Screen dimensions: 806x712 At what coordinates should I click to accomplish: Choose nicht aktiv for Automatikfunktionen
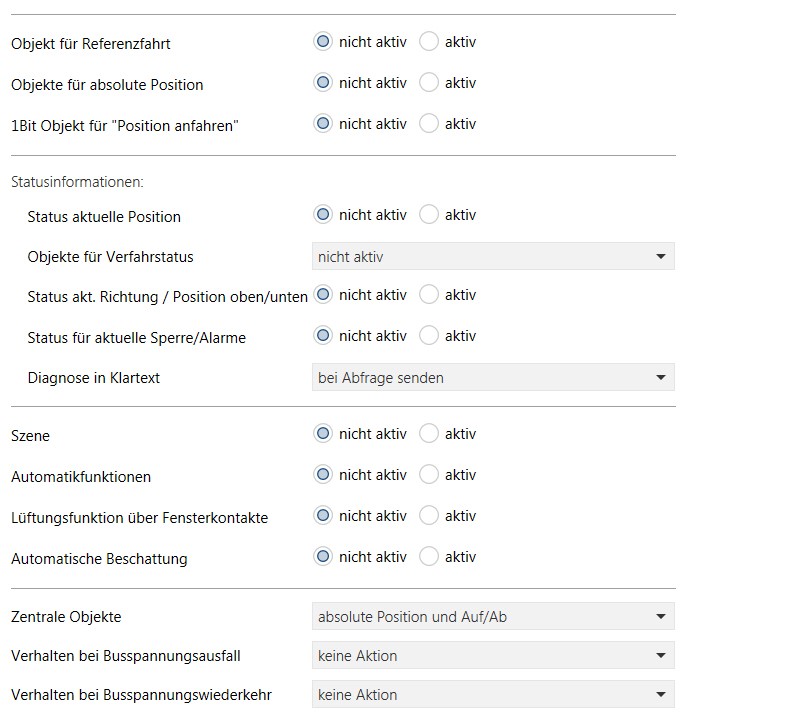click(323, 475)
